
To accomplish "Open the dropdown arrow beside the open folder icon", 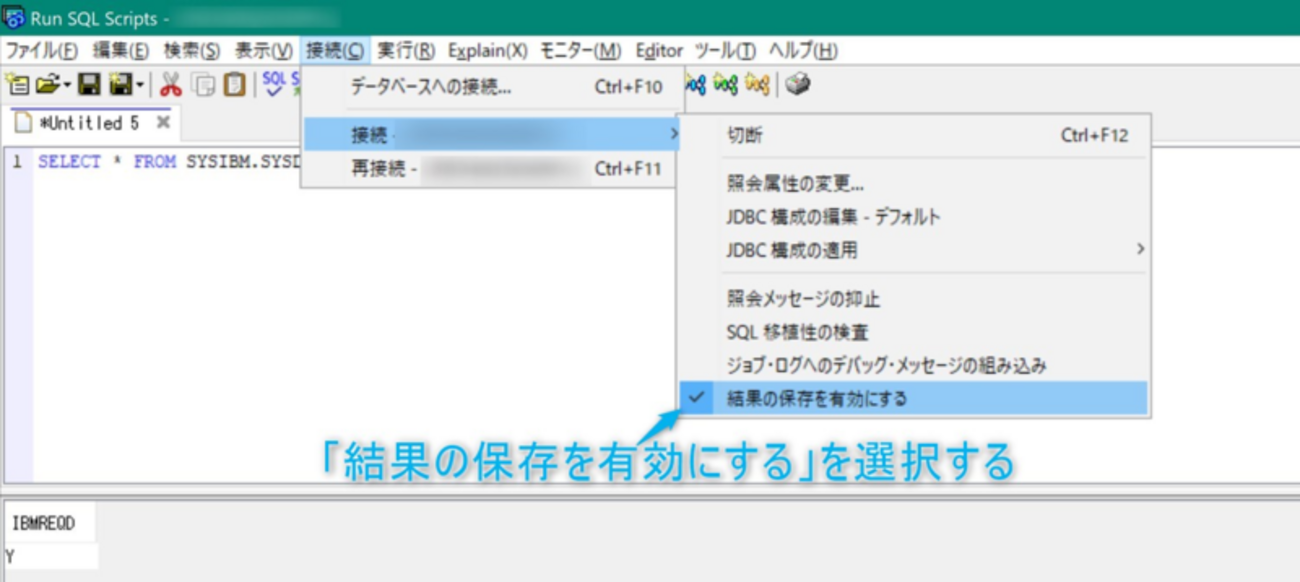I will click(x=67, y=86).
